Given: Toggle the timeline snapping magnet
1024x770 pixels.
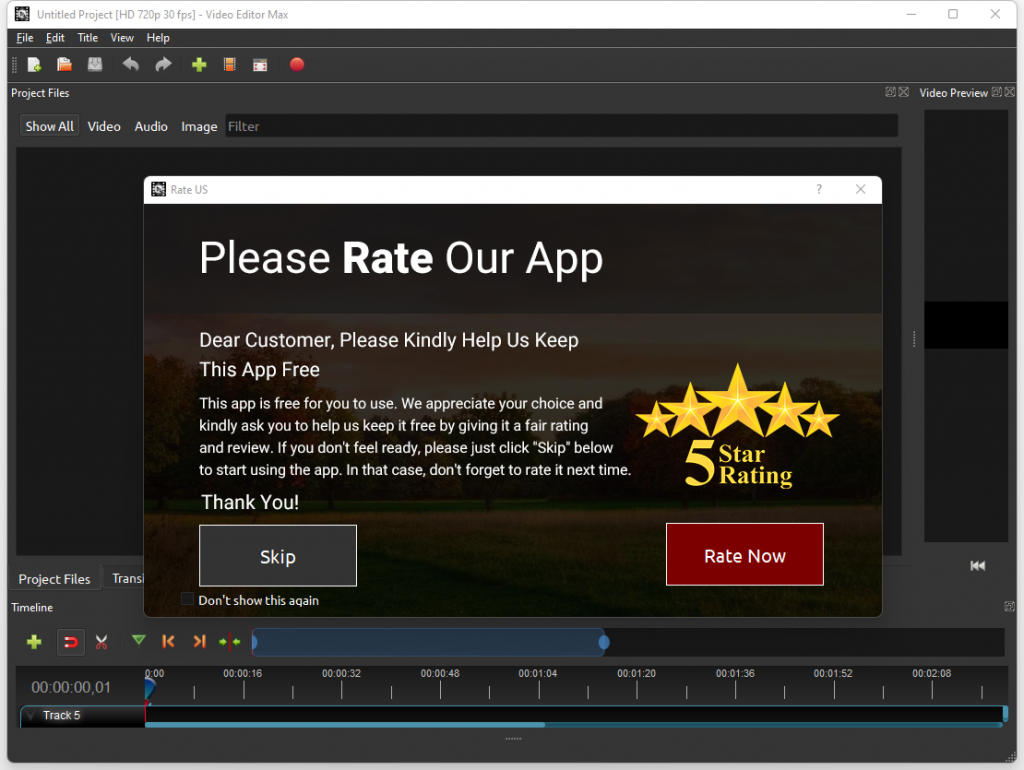Looking at the screenshot, I should [70, 642].
